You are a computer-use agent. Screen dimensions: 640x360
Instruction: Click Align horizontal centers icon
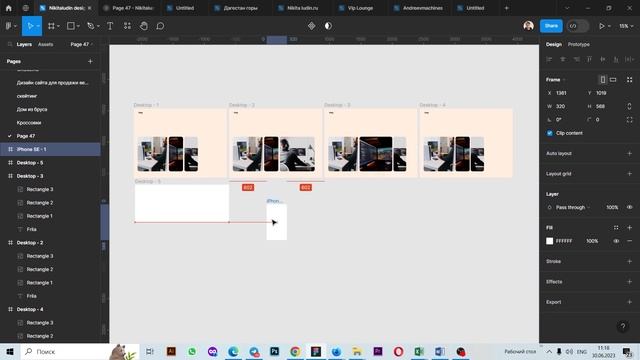click(563, 60)
